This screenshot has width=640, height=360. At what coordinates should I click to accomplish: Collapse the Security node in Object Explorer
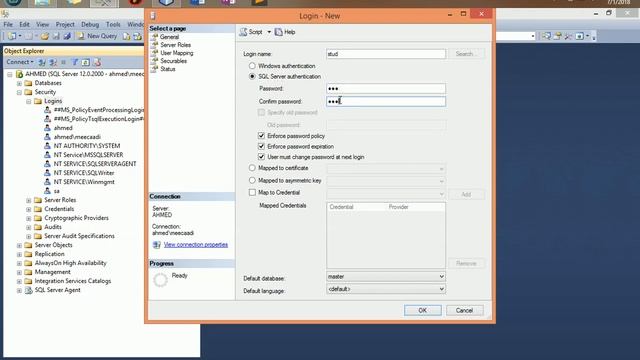click(19, 92)
